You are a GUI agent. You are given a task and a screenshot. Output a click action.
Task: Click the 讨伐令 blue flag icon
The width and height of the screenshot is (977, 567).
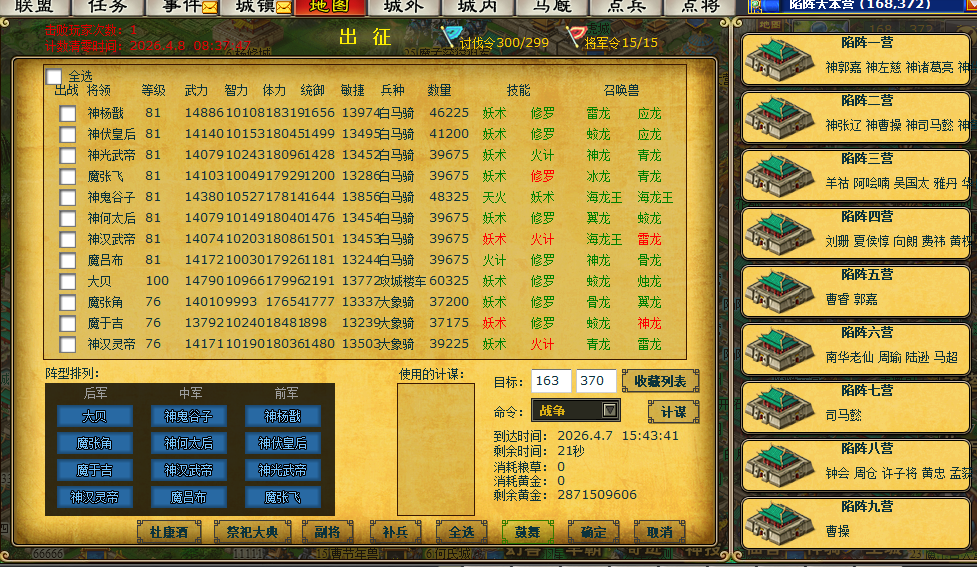[449, 38]
